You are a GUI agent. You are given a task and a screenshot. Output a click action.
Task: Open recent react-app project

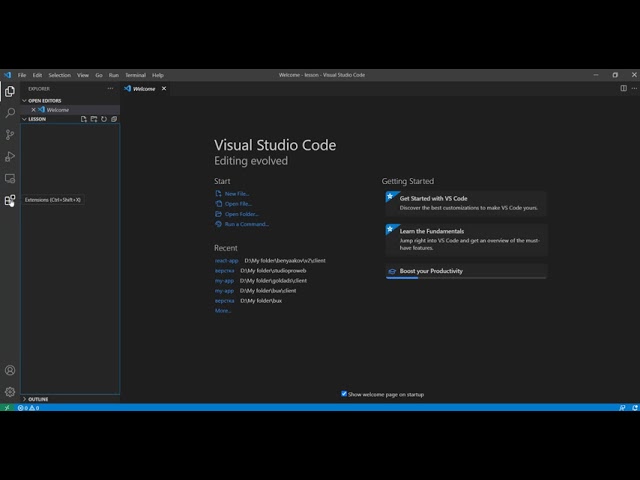(x=227, y=260)
